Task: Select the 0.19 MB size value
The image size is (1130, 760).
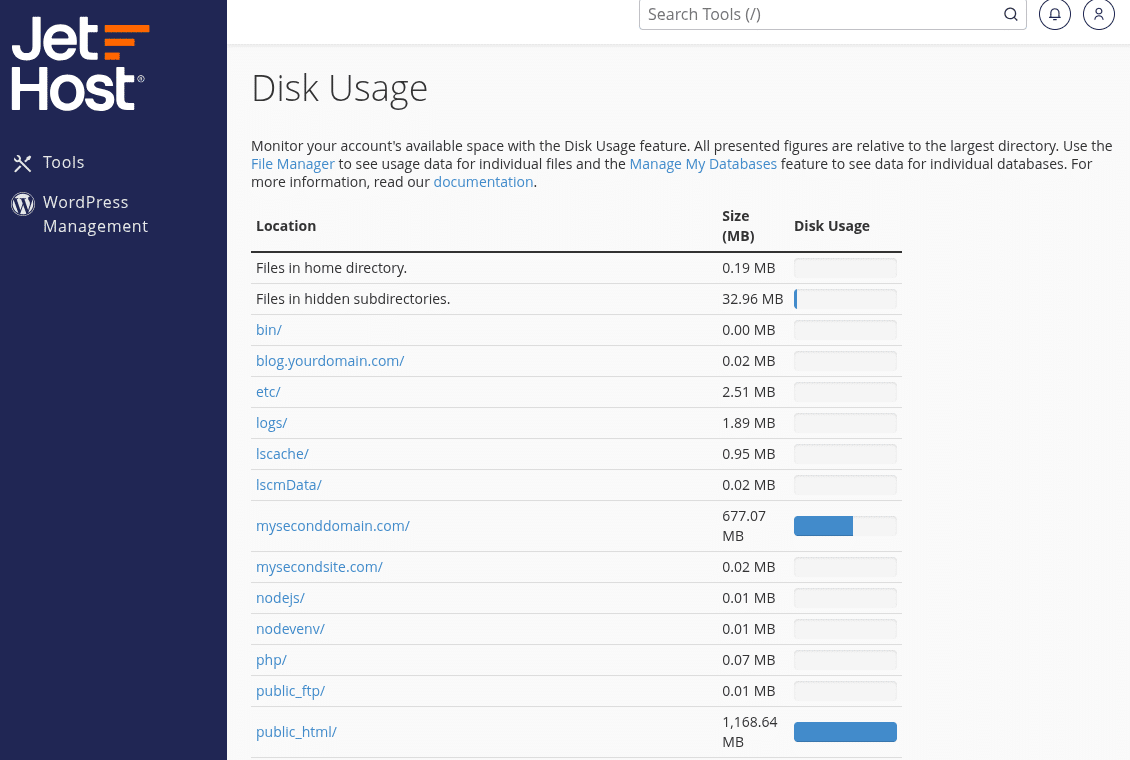Action: 749,268
